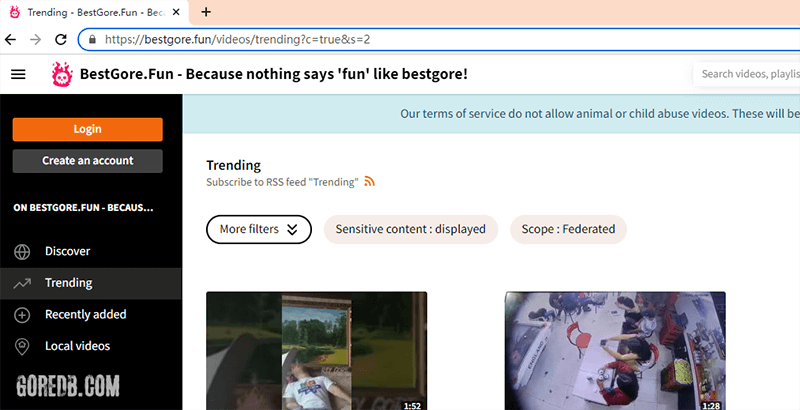The image size is (800, 410).
Task: Expand the More filters dropdown
Action: click(259, 229)
